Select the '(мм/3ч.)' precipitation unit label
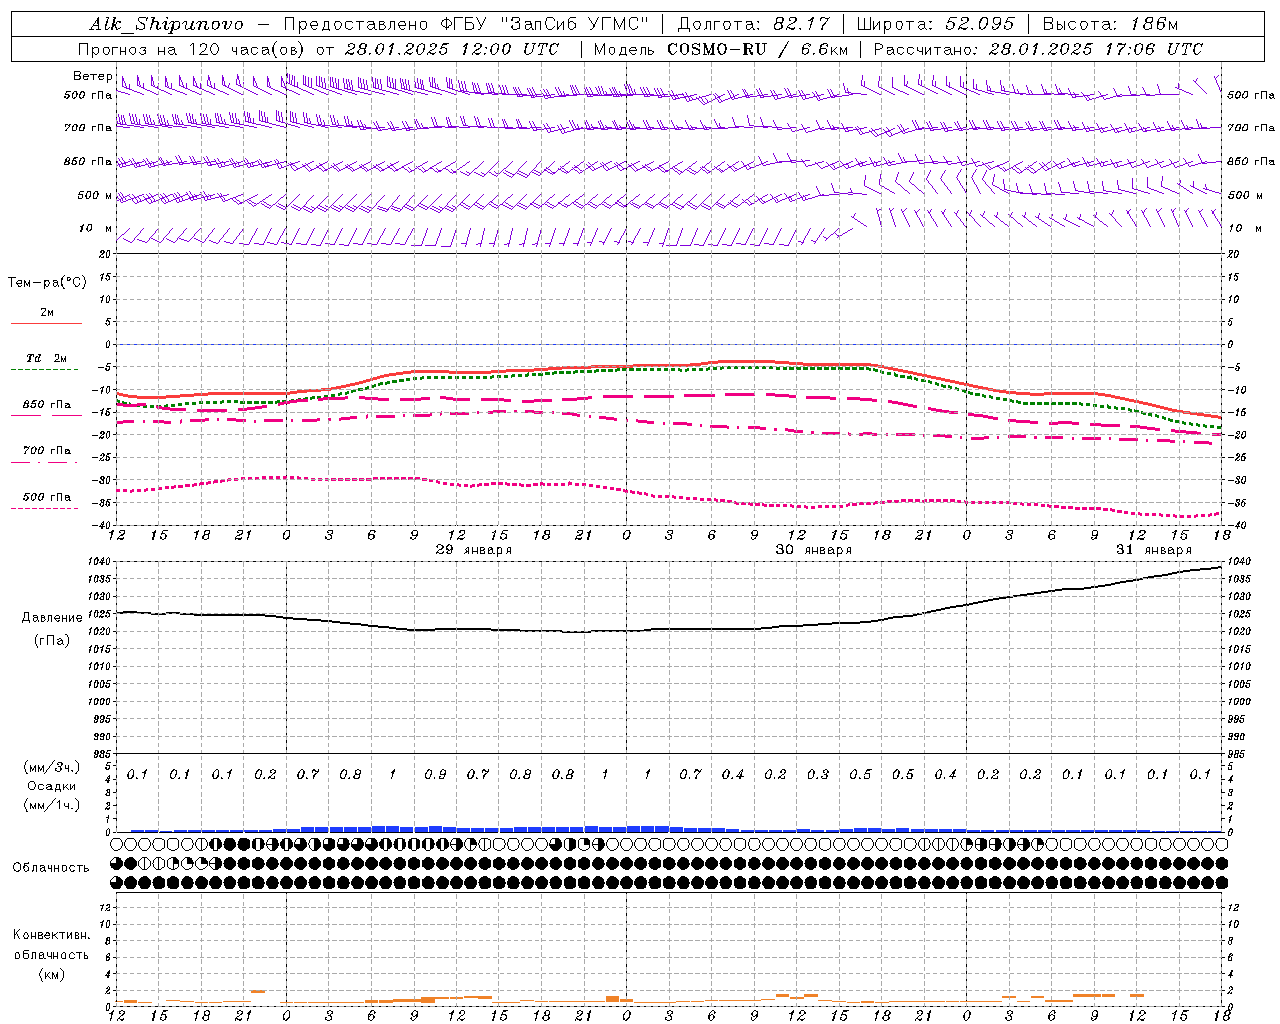Screen dimensions: 1280x1024 click(52, 767)
